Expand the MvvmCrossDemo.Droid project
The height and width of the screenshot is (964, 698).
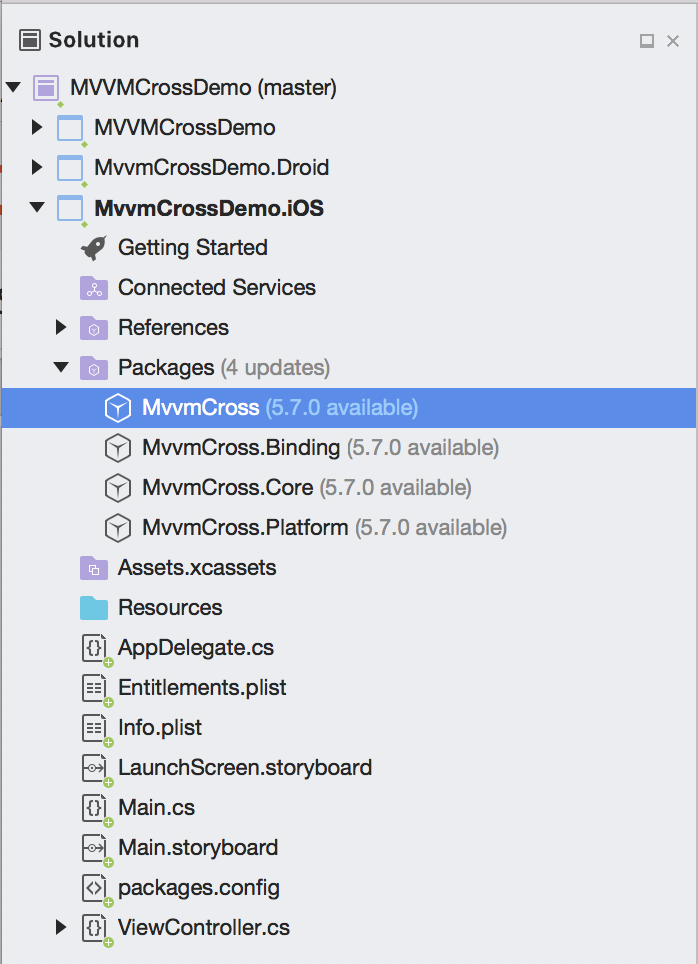tap(37, 167)
